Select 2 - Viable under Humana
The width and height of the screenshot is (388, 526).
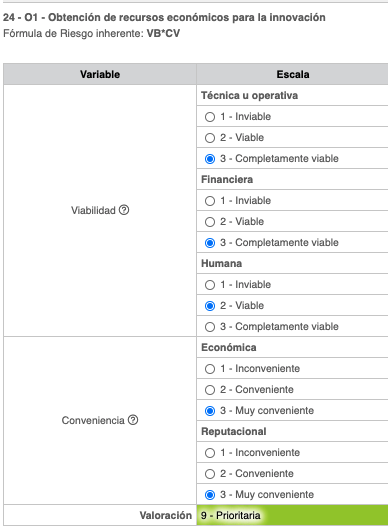tap(210, 306)
